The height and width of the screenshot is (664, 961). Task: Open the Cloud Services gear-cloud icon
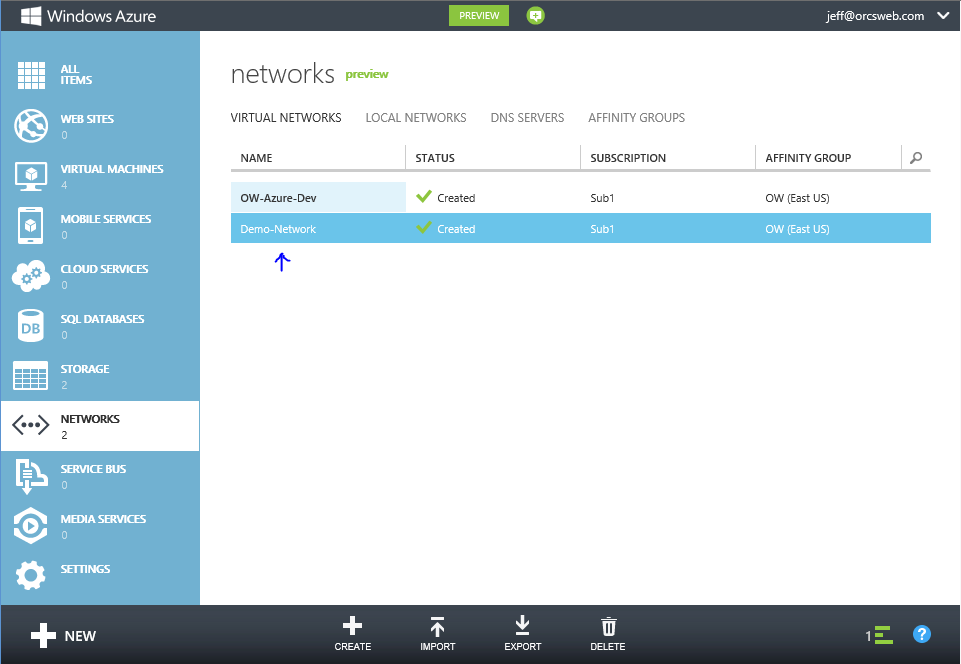click(x=31, y=276)
